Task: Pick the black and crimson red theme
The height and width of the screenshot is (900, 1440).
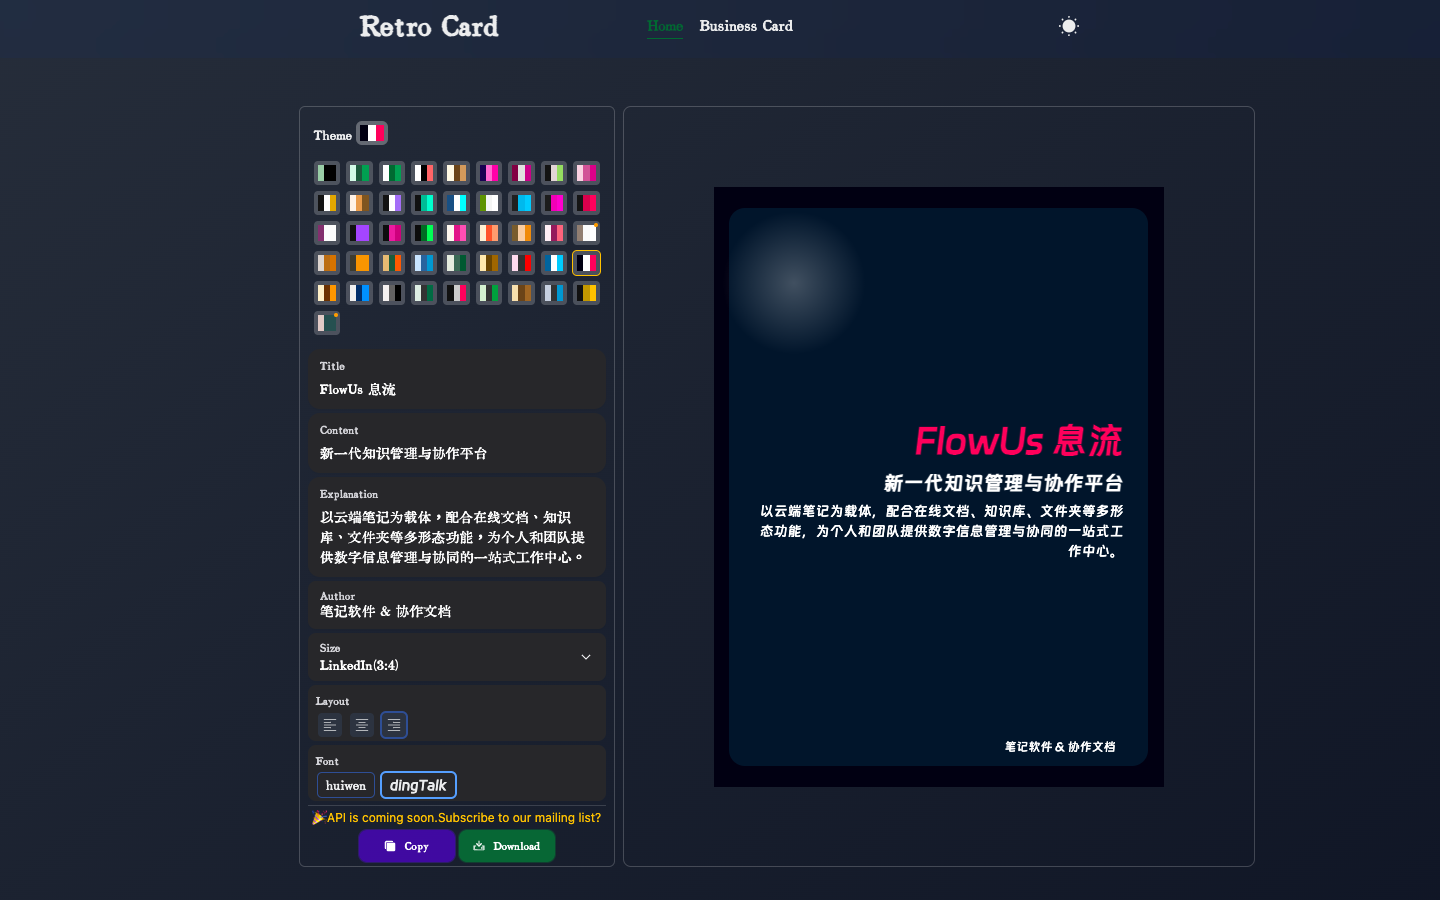Action: 586,203
